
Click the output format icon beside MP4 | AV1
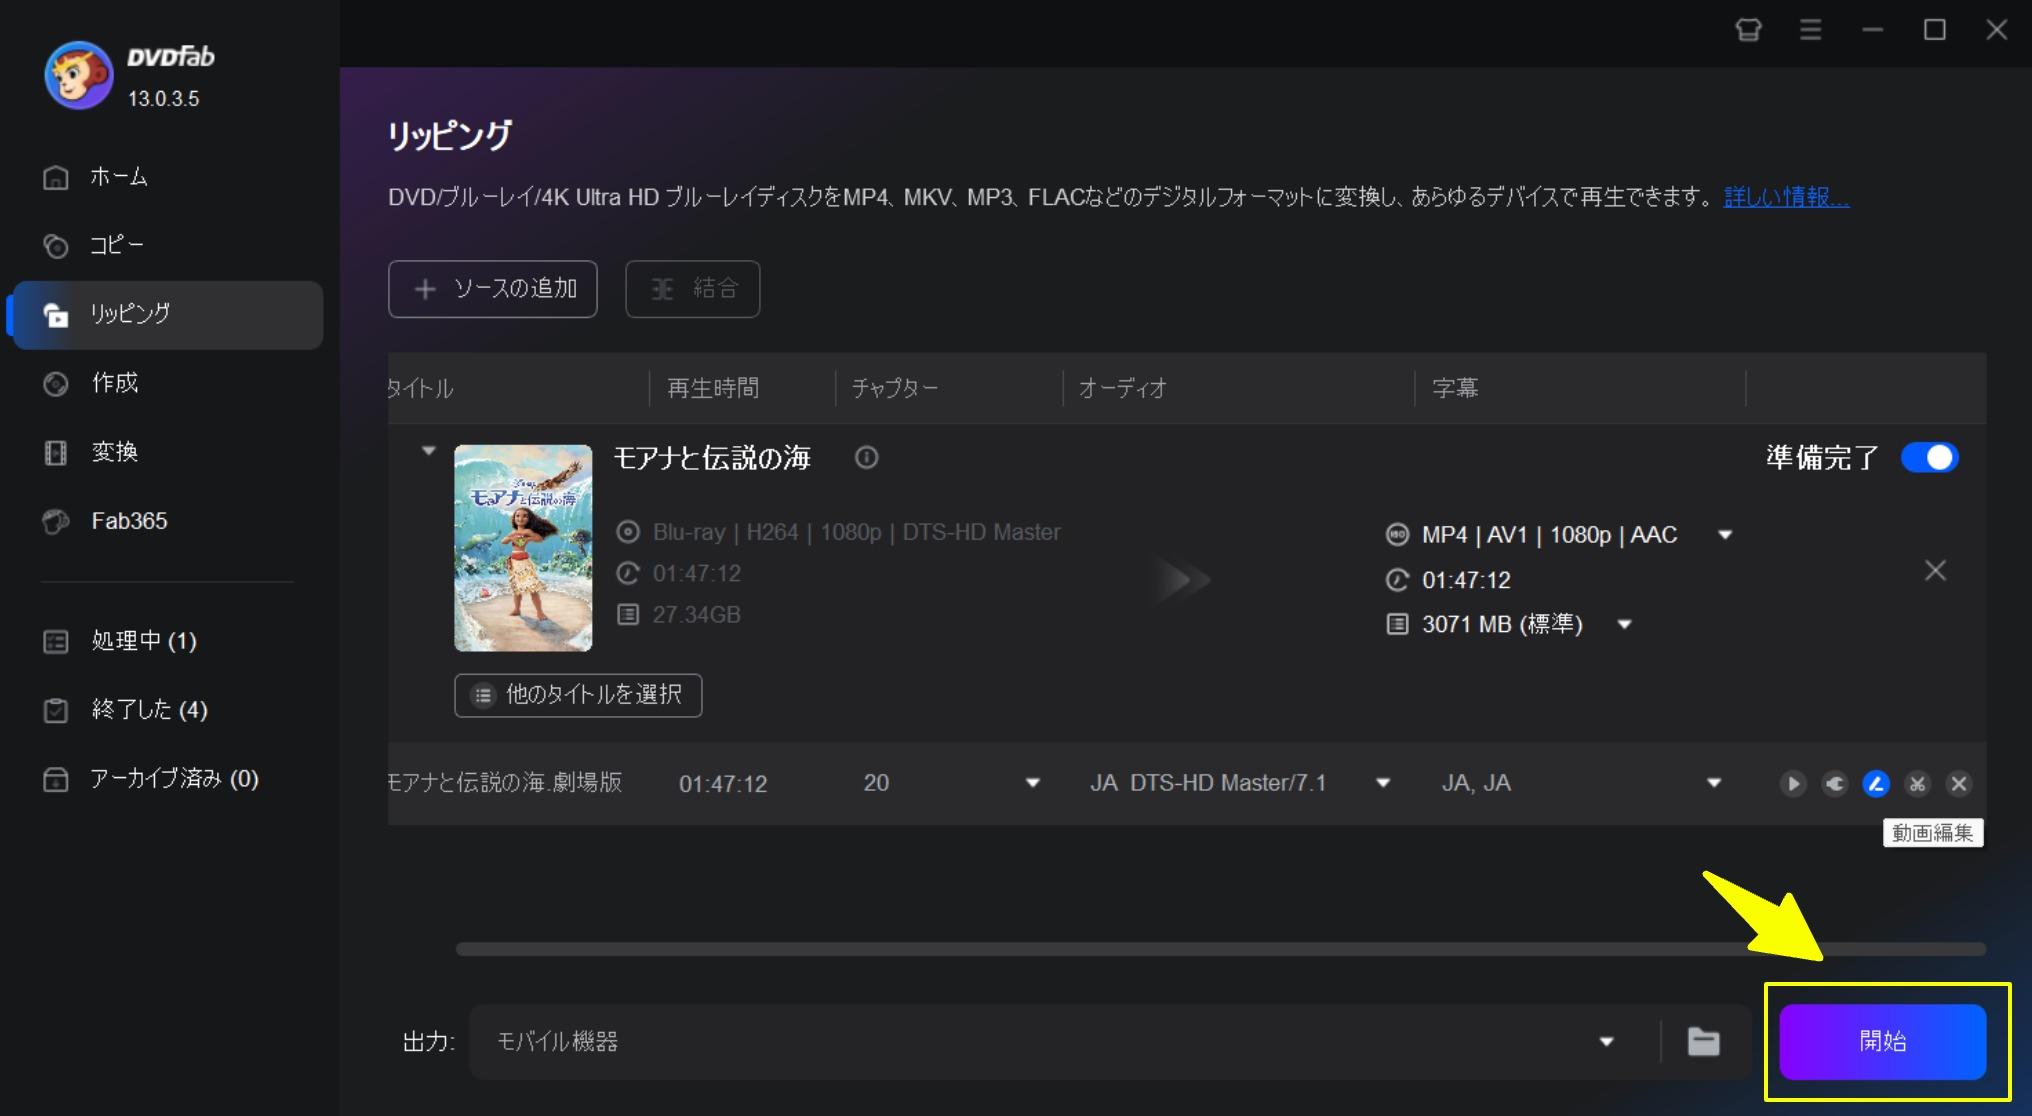[x=1397, y=535]
